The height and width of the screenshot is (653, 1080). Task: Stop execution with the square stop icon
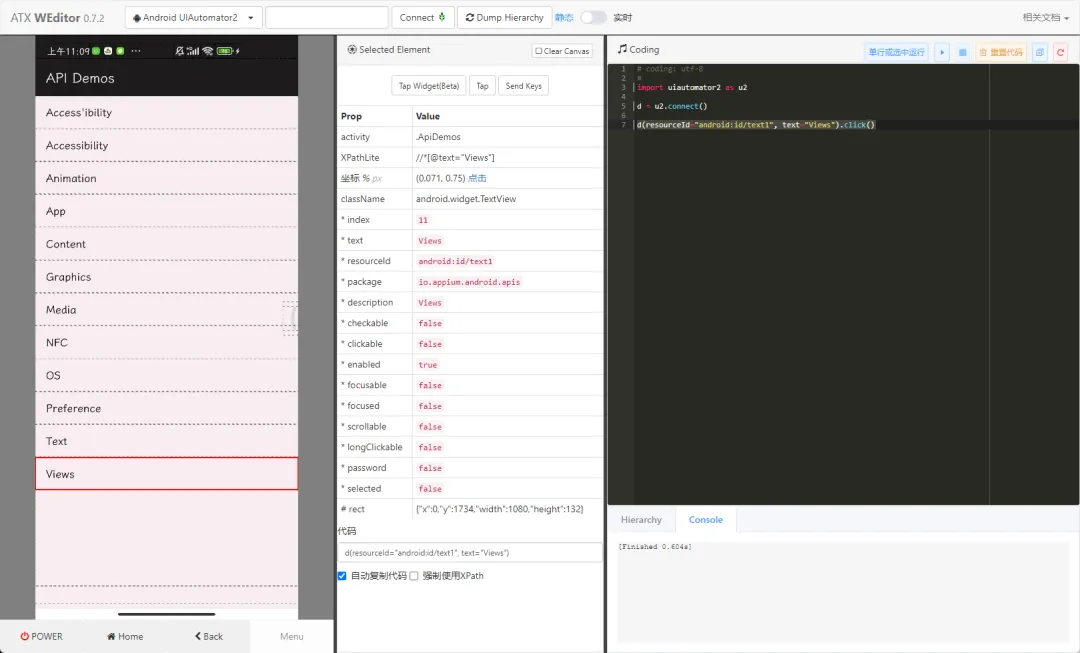[962, 52]
